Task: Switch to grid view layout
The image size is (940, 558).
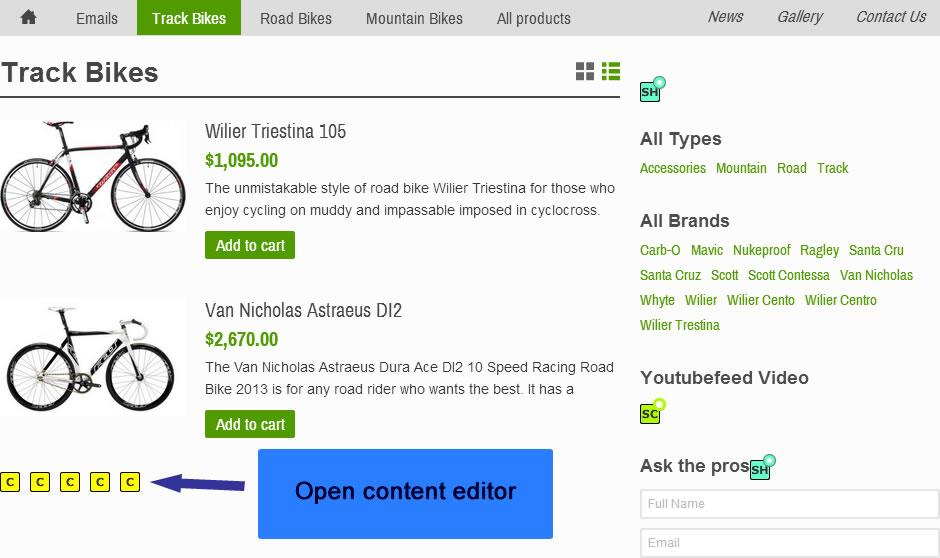Action: click(585, 71)
